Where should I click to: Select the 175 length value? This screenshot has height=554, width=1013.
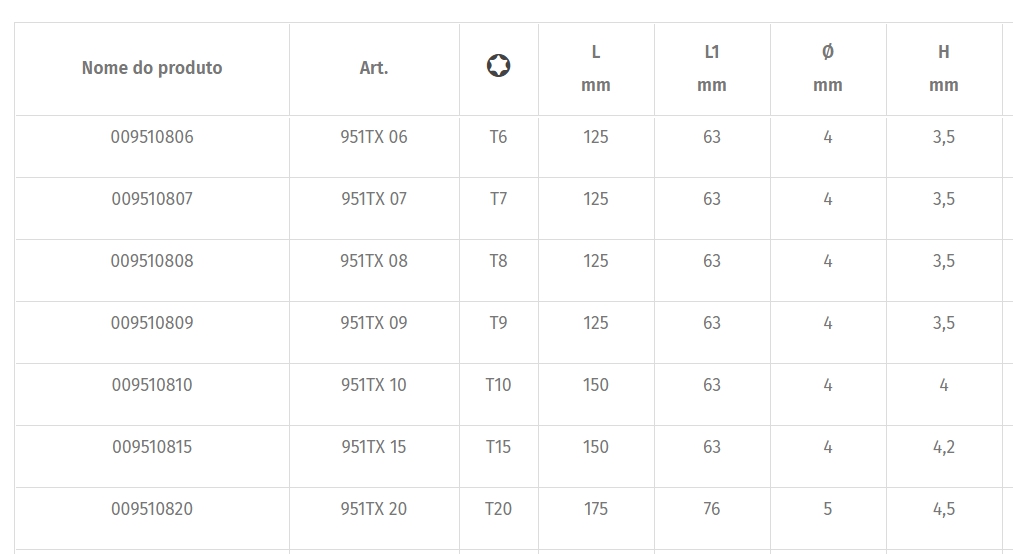point(596,509)
